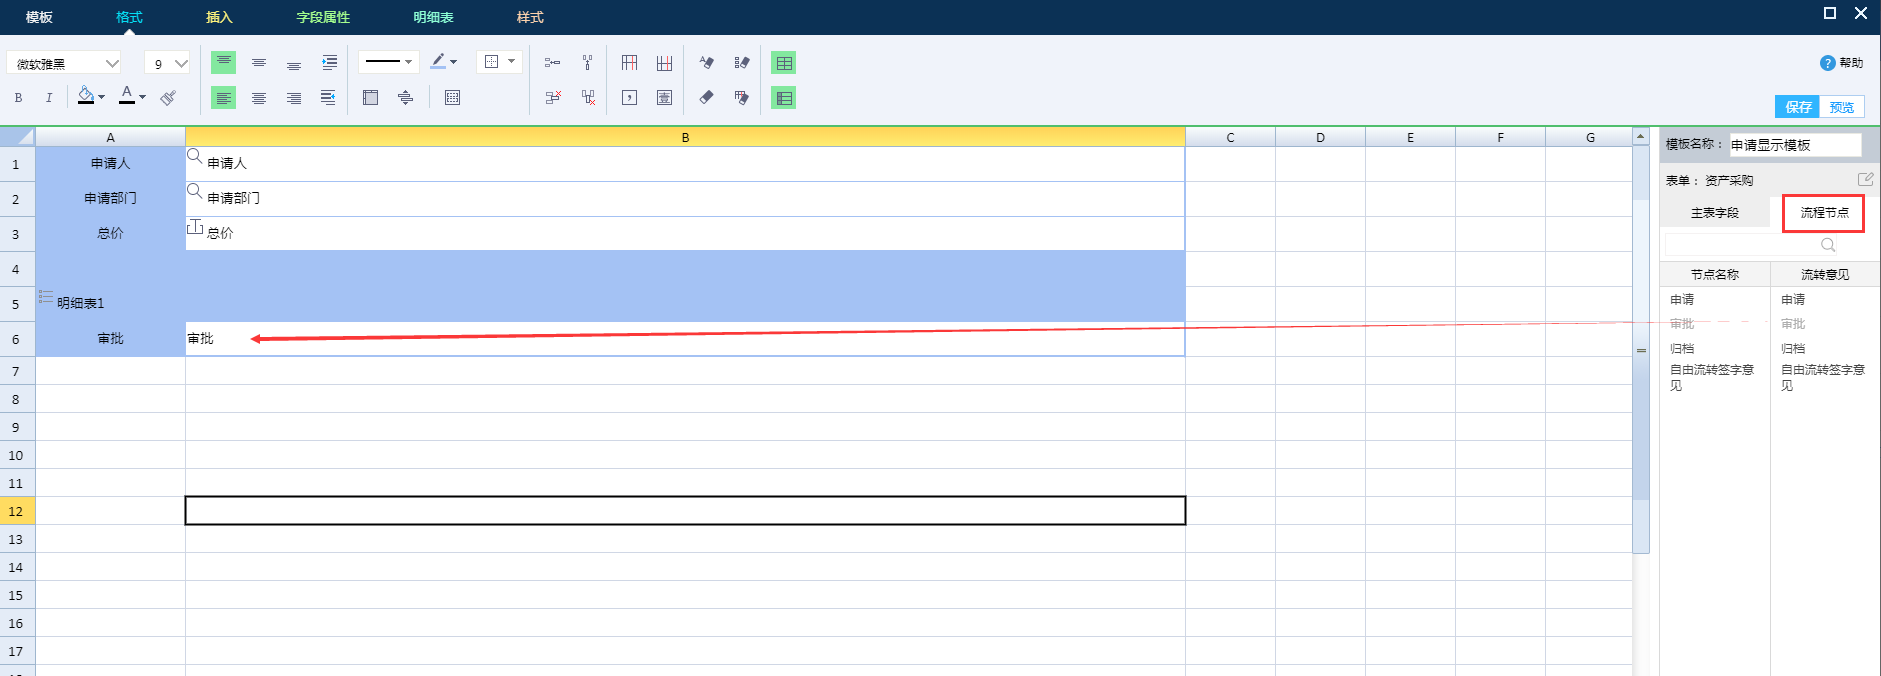Screen dimensions: 1881x676
Task: Click the Bold formatting button
Action: 18,98
